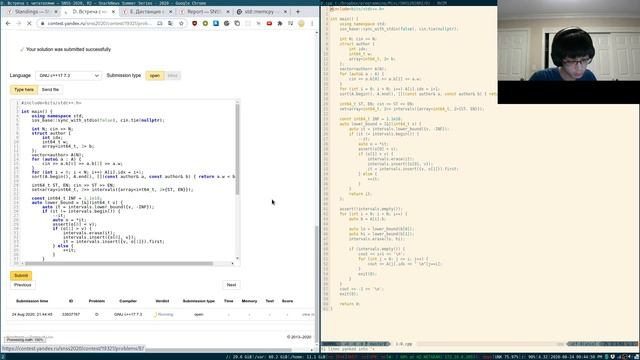
Task: Open the view report link in submission row
Action: [308, 314]
